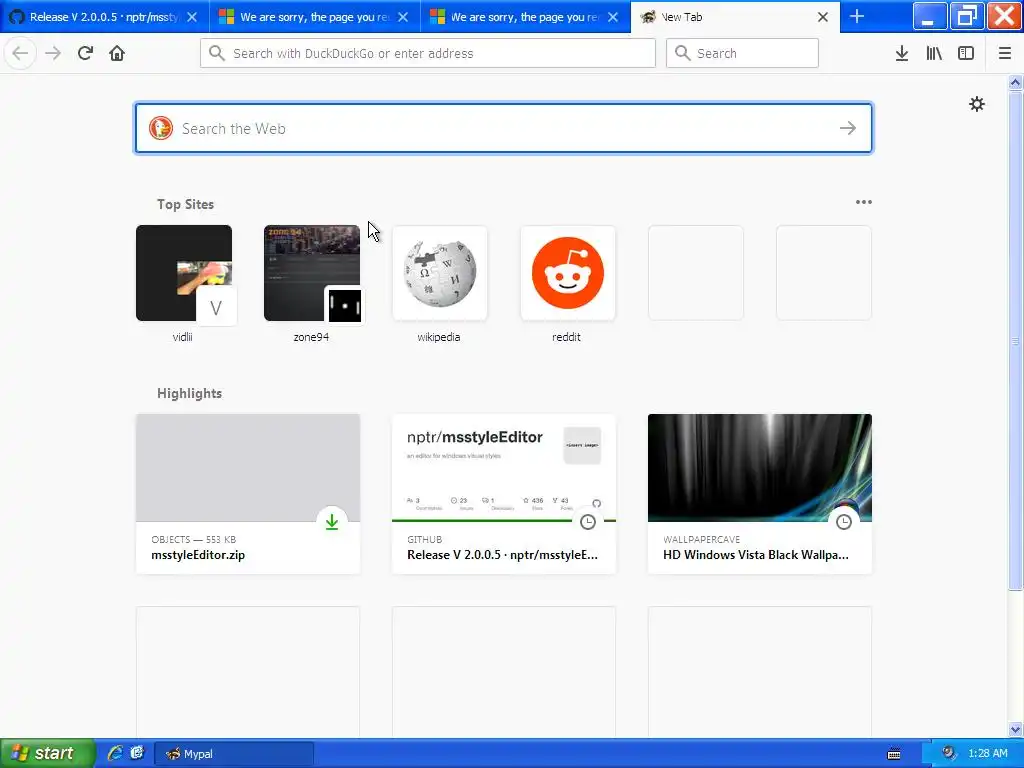Select Mypal taskbar button

234,754
